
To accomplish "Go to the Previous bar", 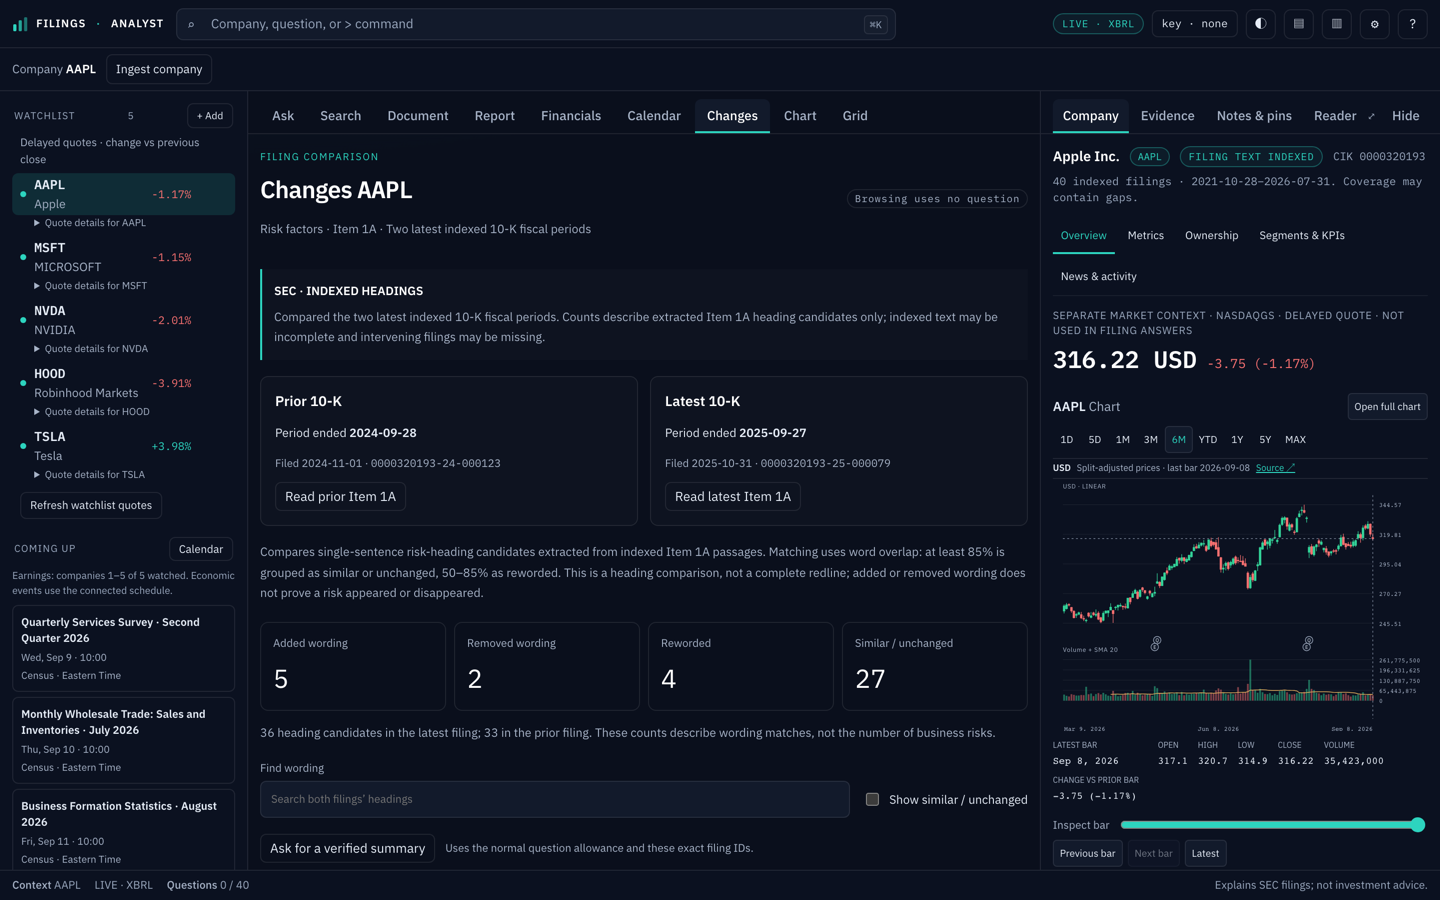I will click(x=1087, y=854).
